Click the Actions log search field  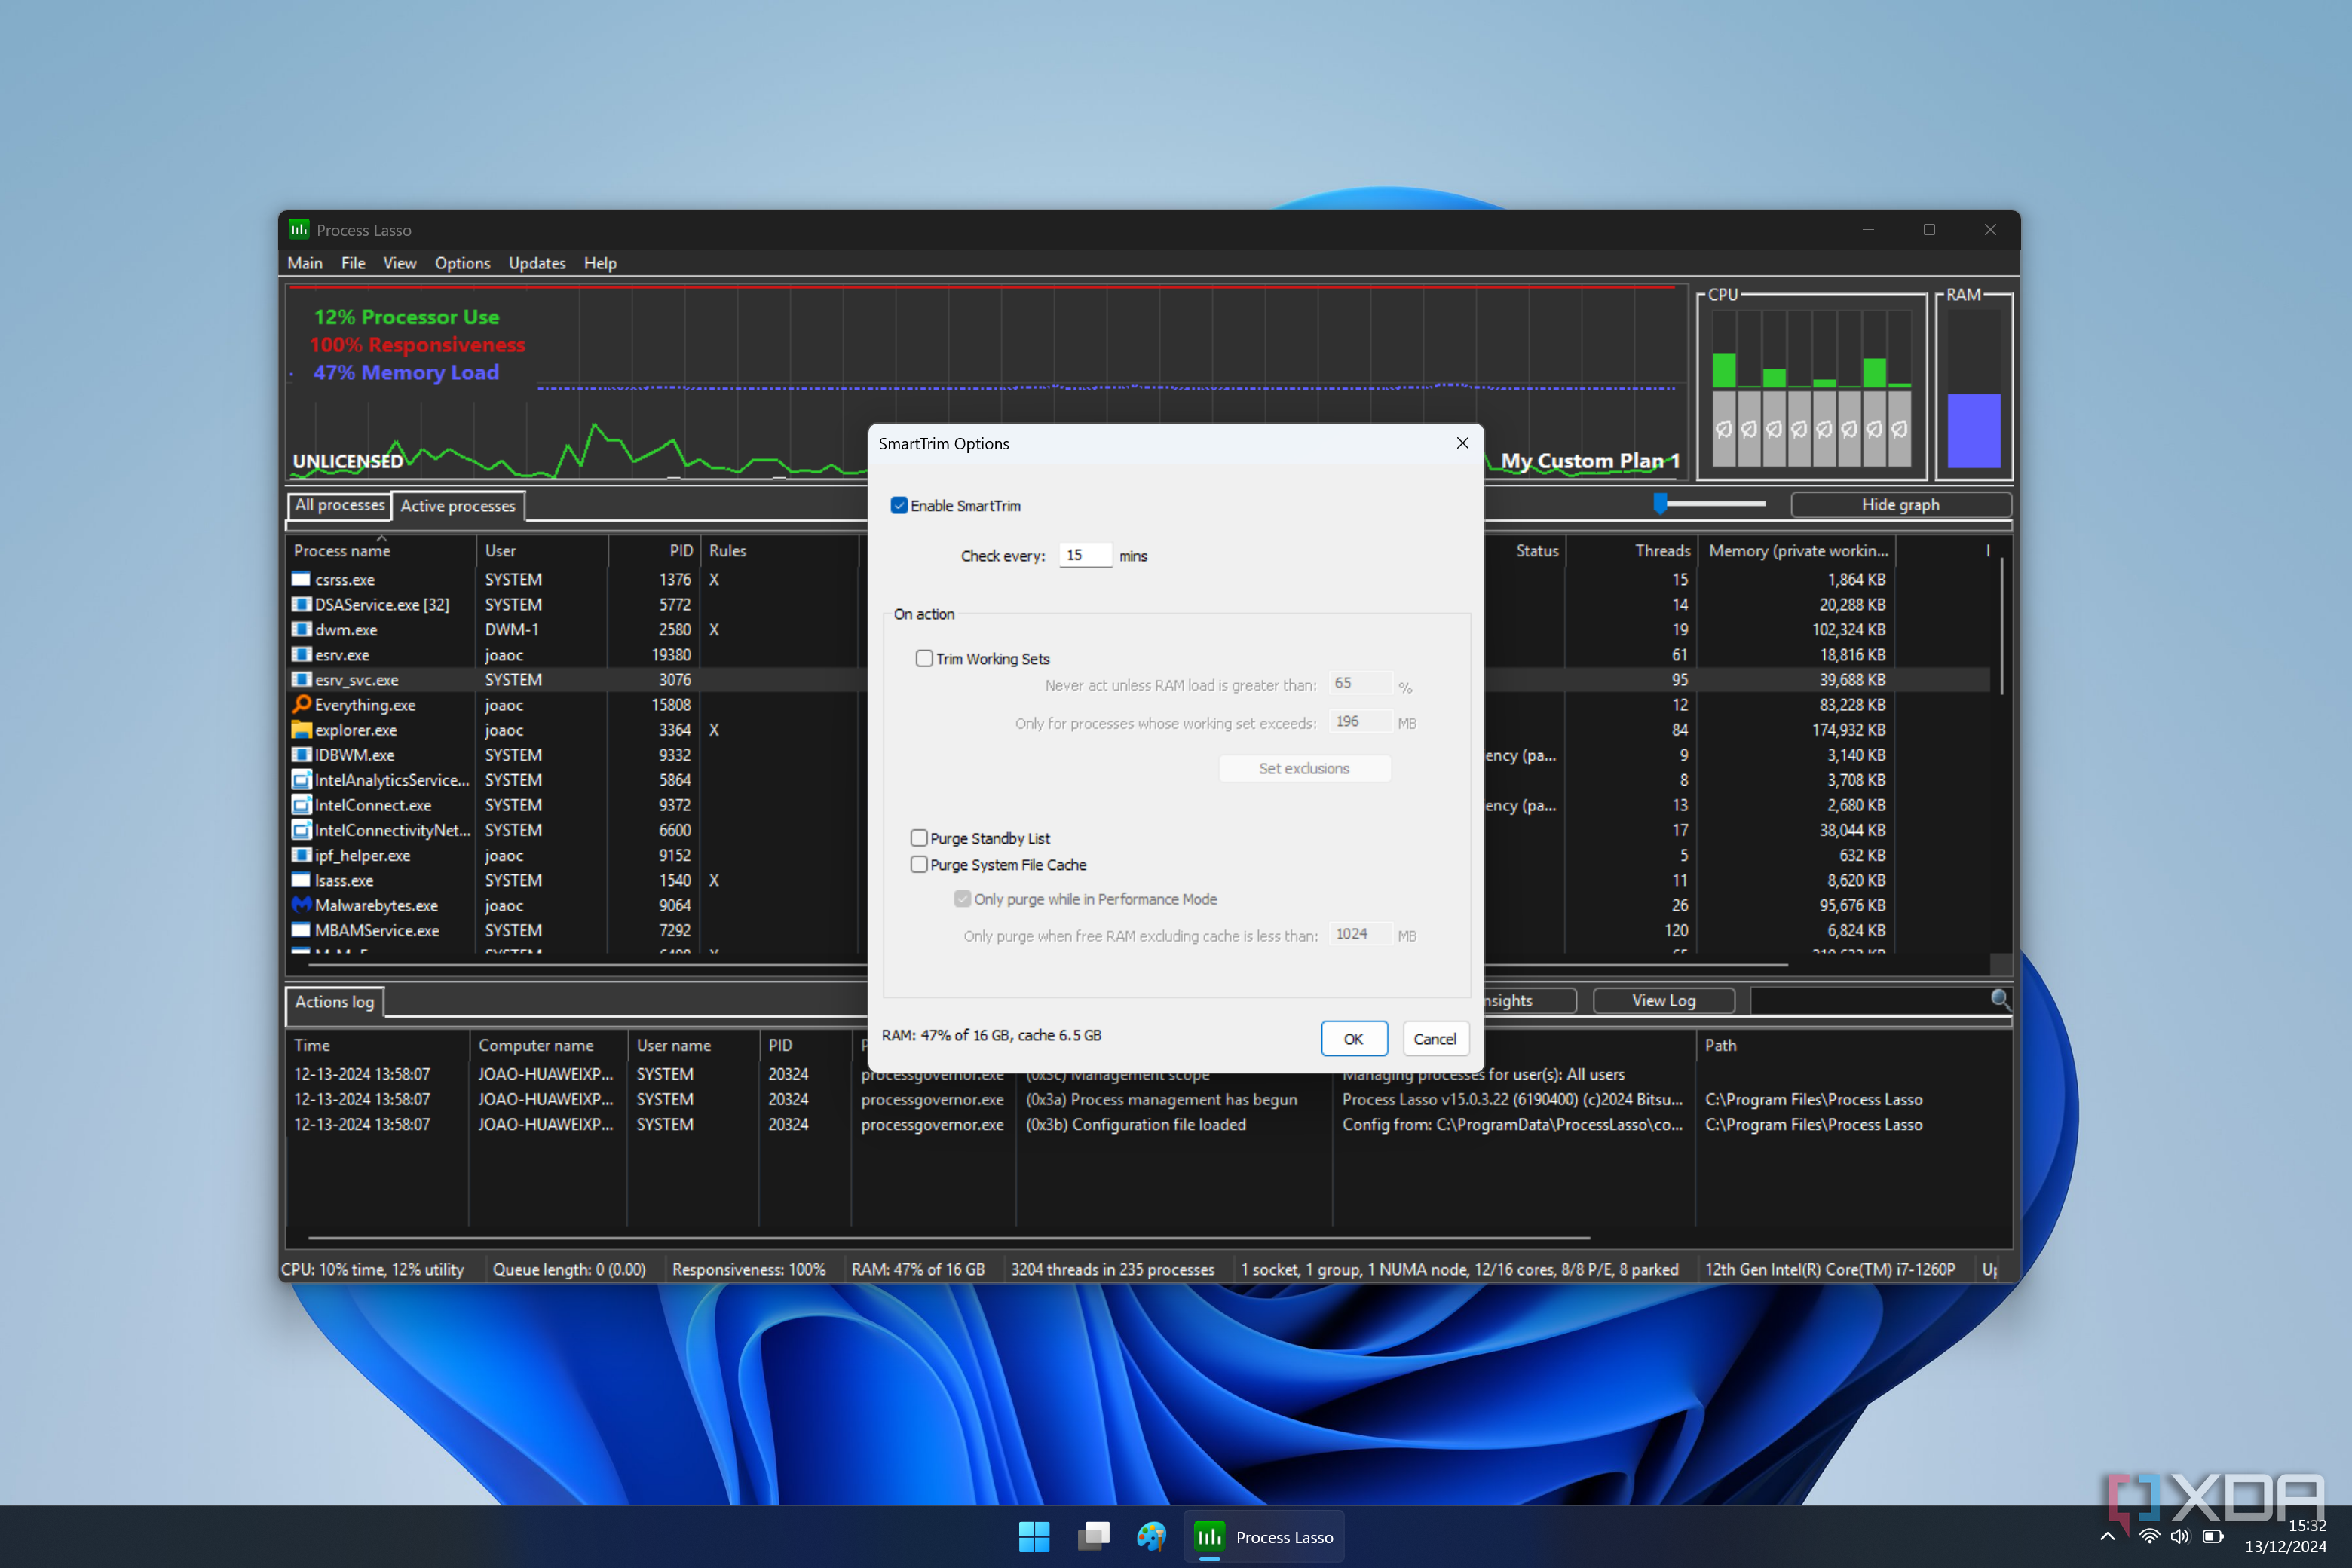pos(1869,1000)
